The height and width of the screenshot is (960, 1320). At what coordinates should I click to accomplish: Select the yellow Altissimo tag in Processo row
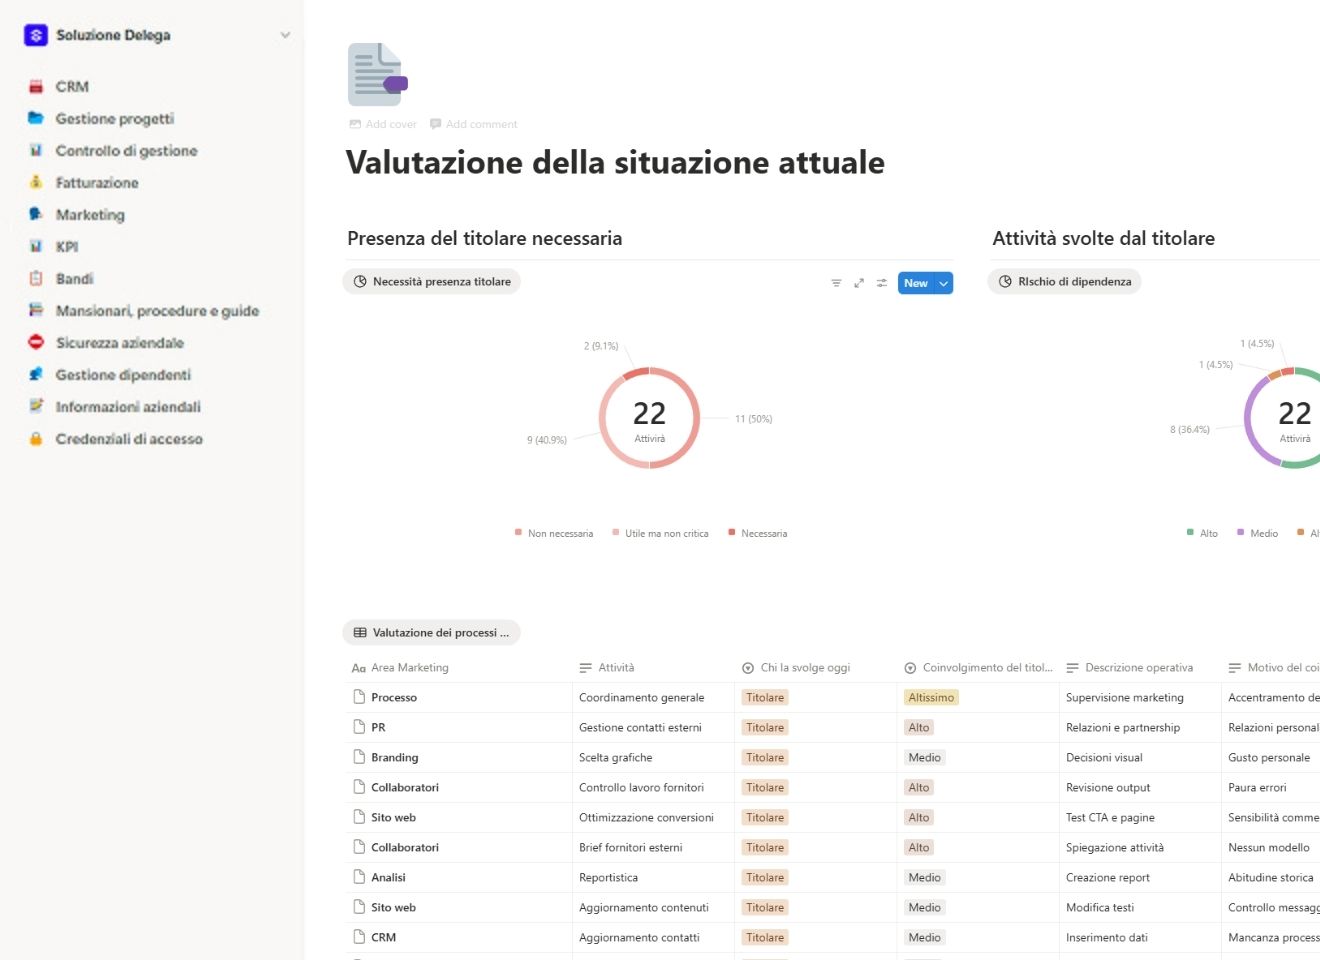click(x=930, y=697)
